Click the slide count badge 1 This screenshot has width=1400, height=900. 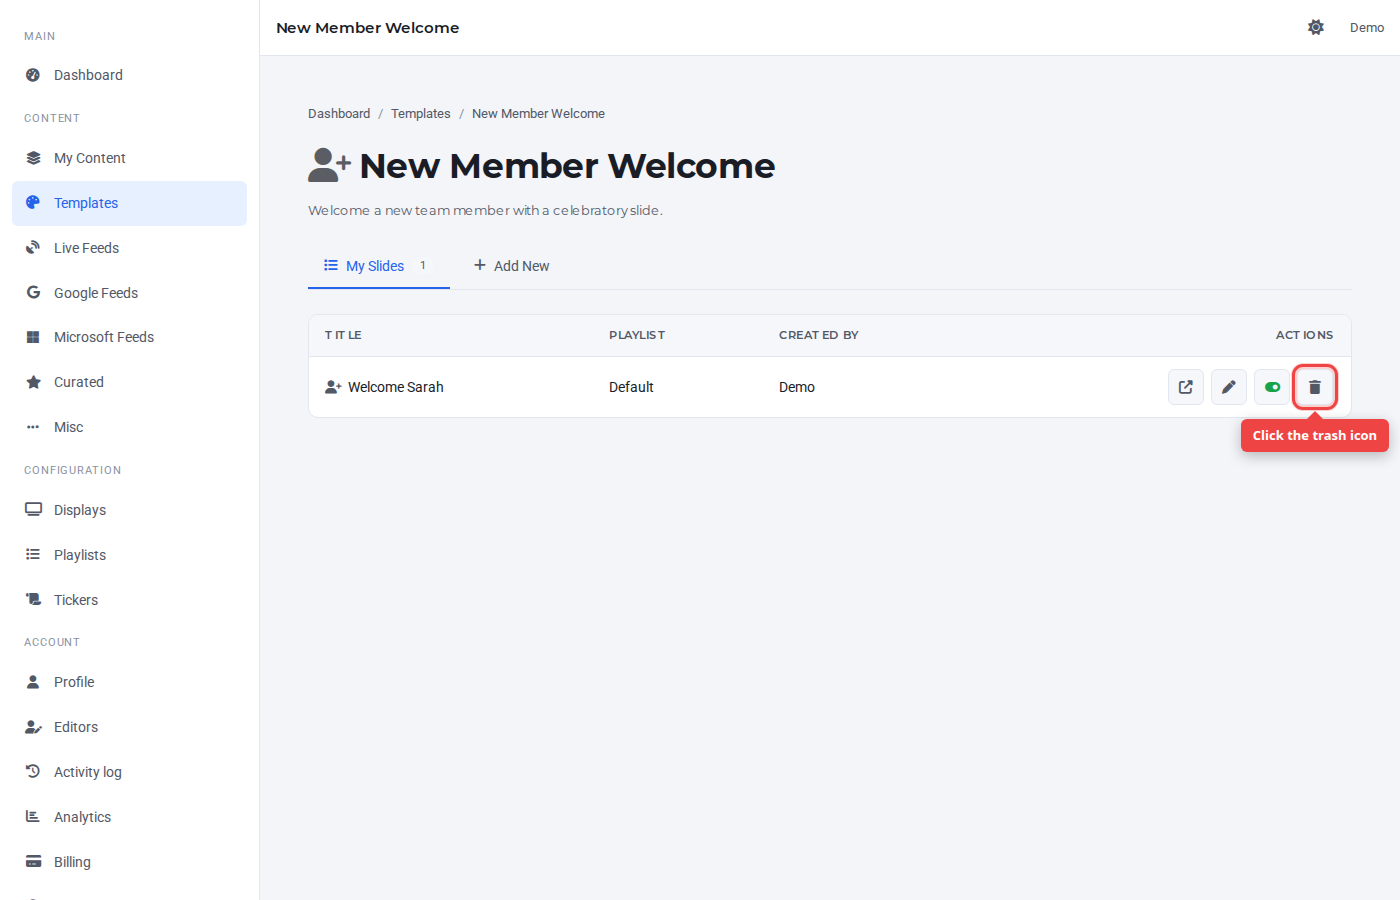[x=423, y=265]
